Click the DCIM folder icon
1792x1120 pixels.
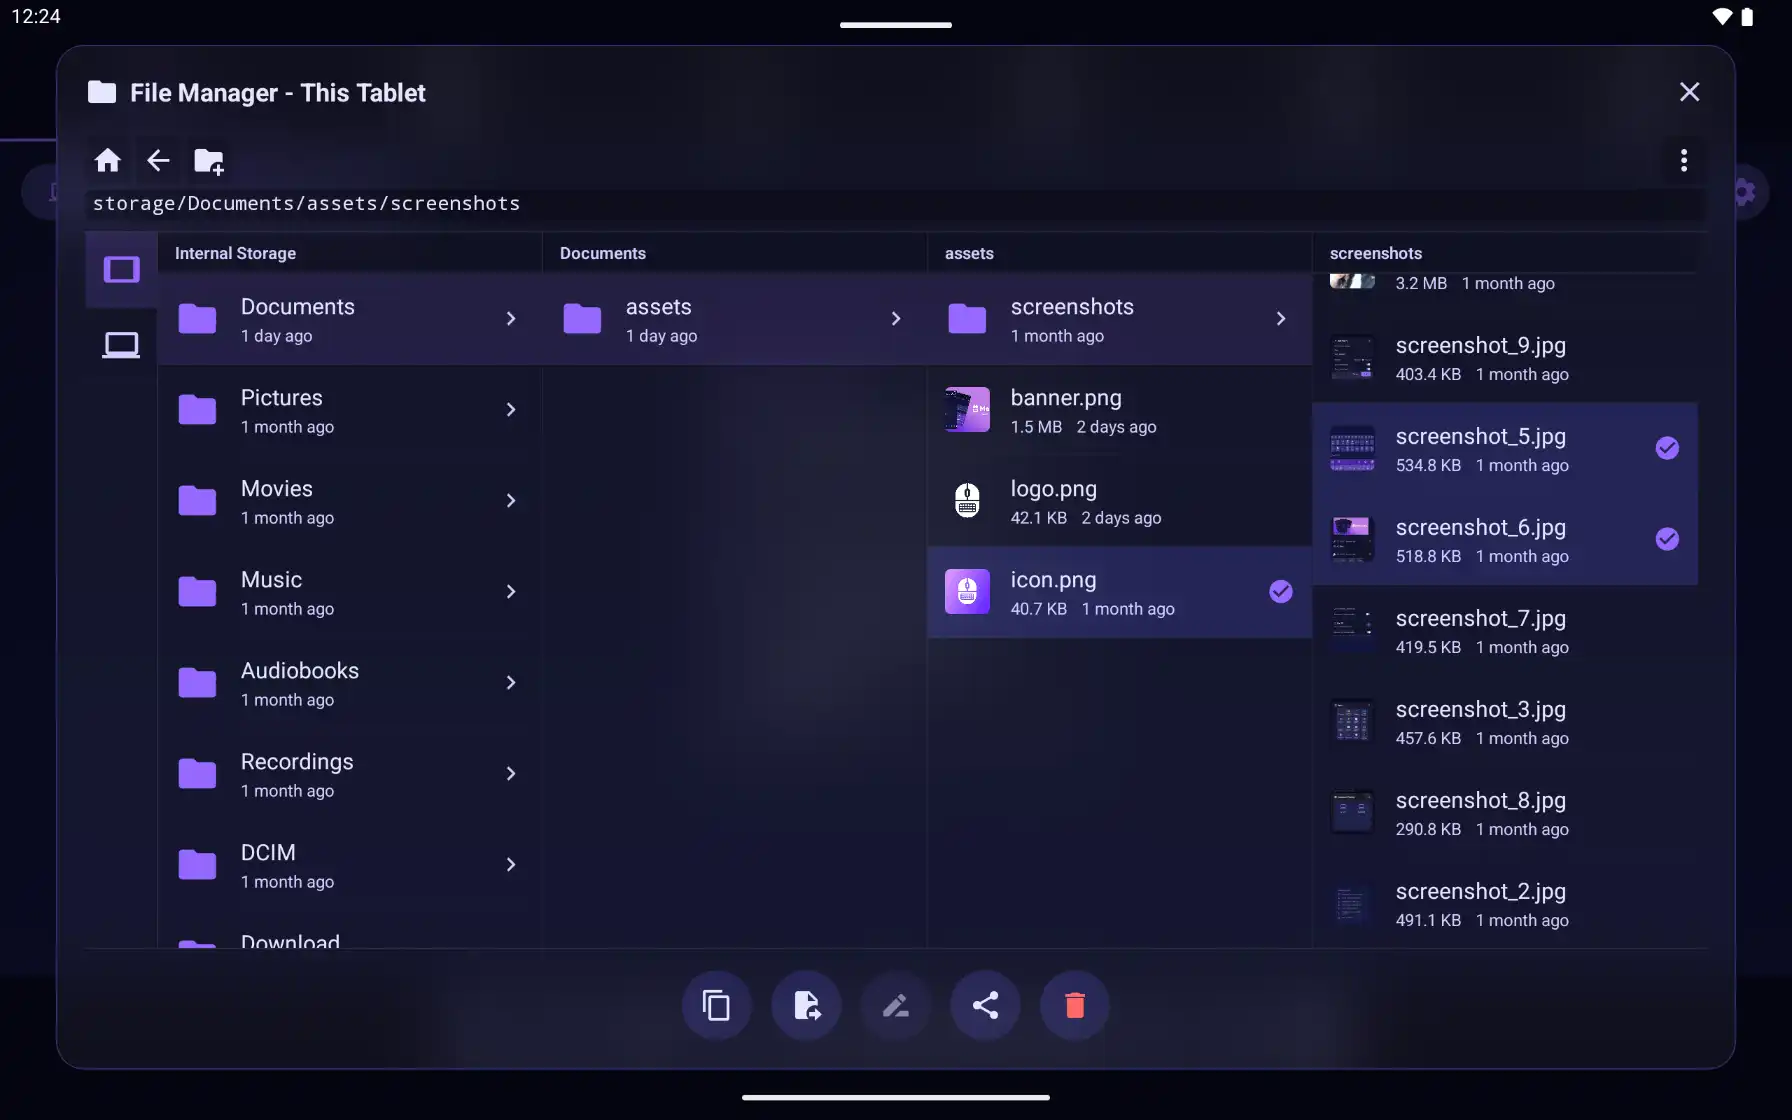(x=197, y=865)
